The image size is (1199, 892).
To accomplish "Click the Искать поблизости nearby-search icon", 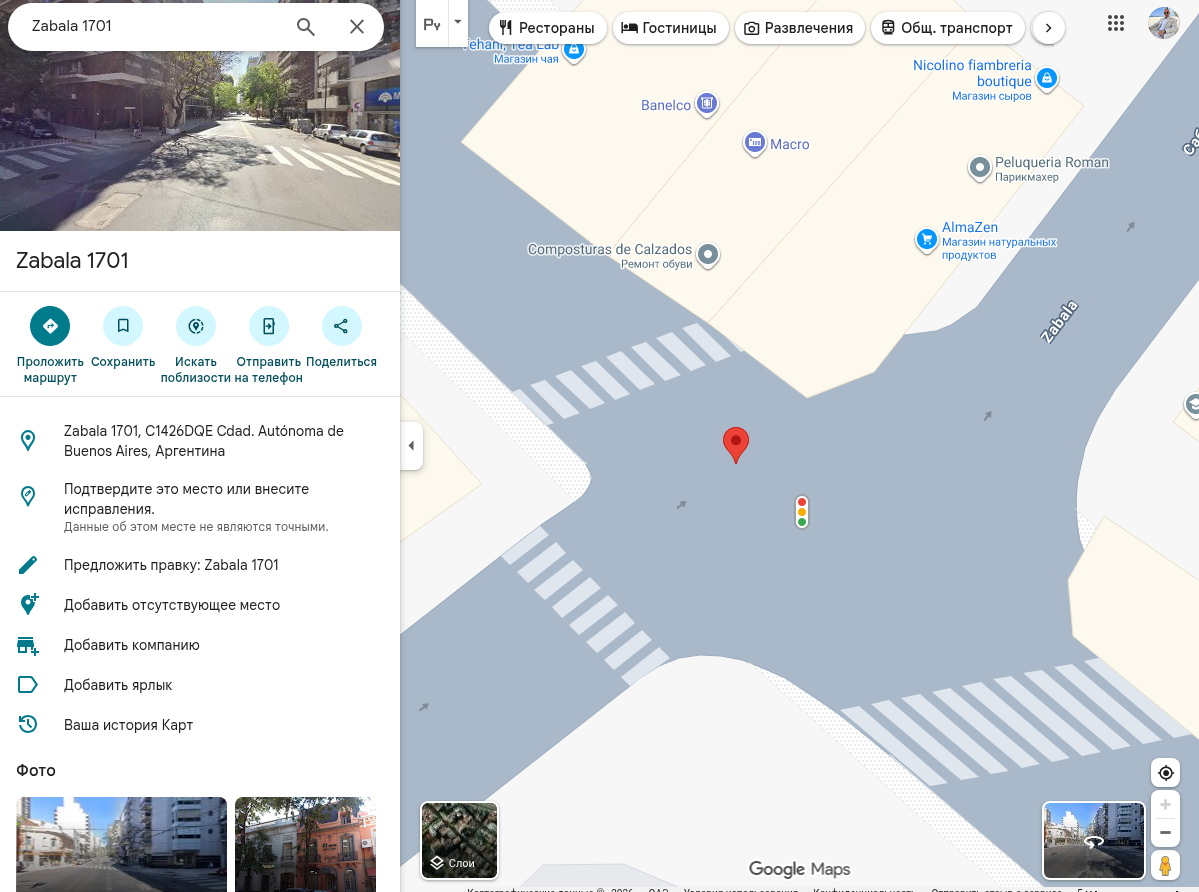I will pyautogui.click(x=196, y=326).
